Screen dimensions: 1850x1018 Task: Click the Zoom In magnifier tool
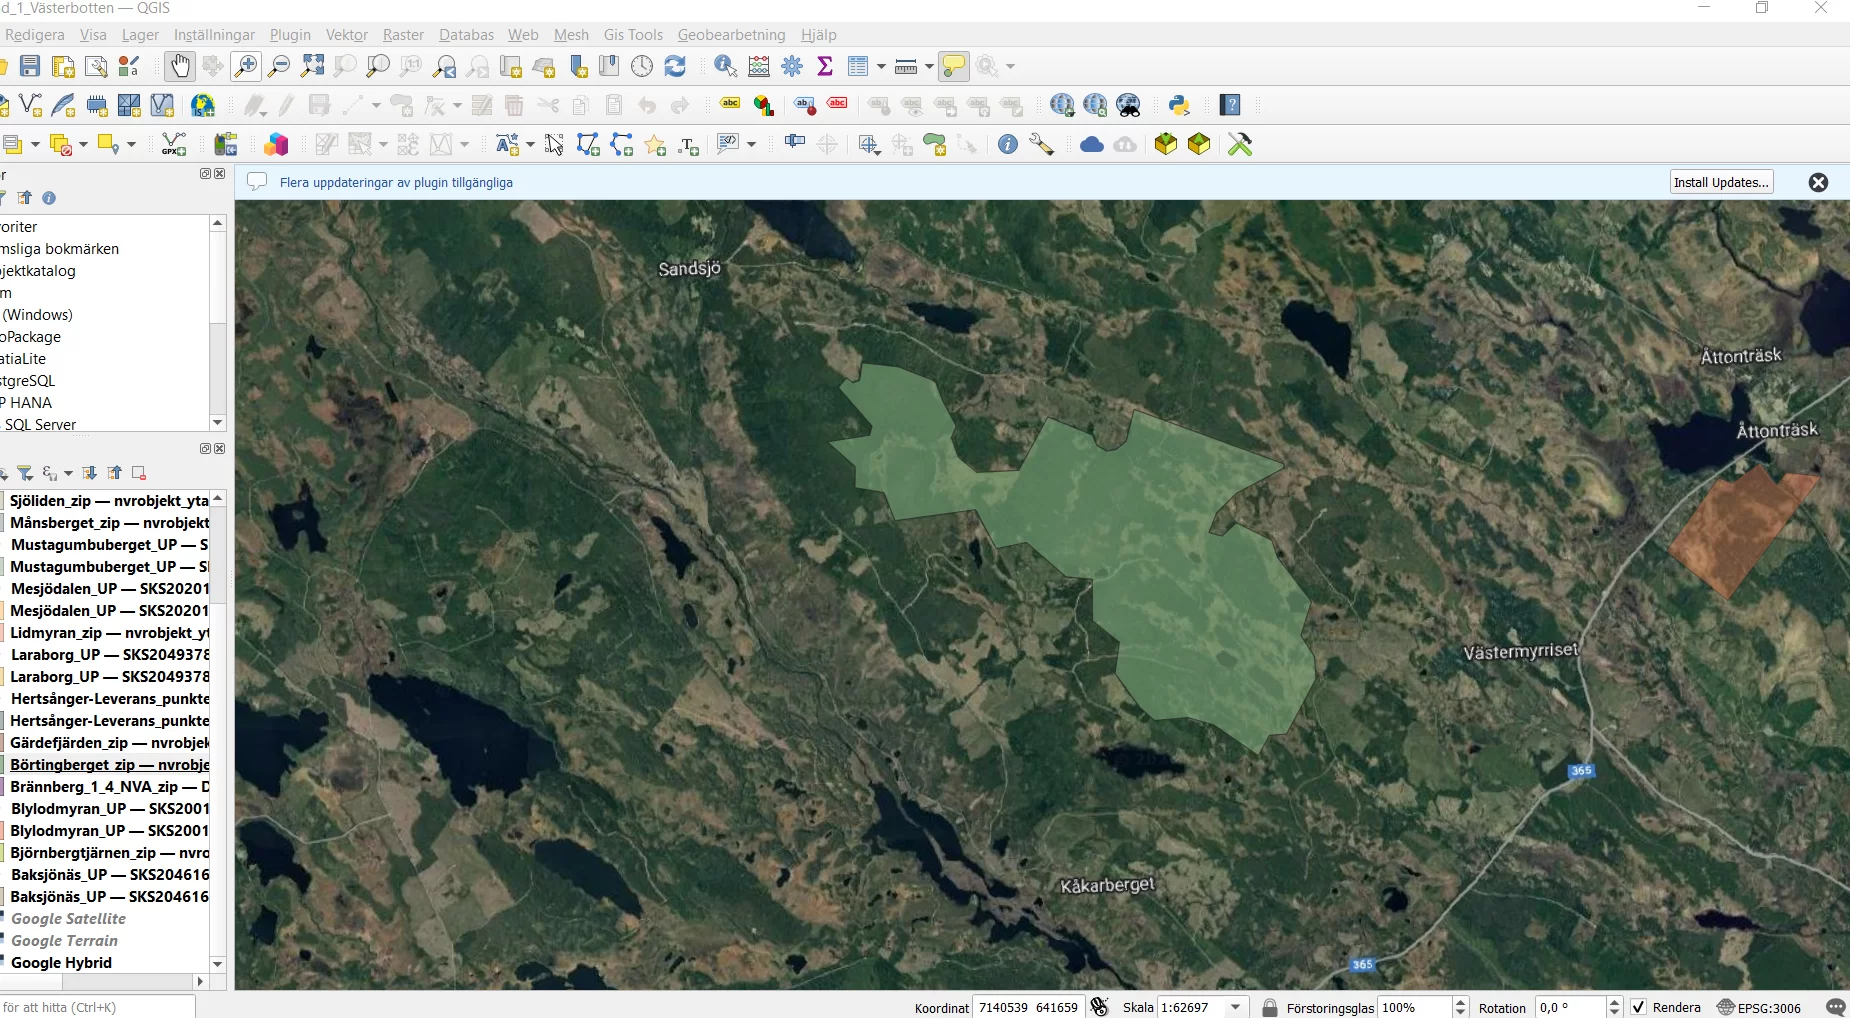click(245, 66)
